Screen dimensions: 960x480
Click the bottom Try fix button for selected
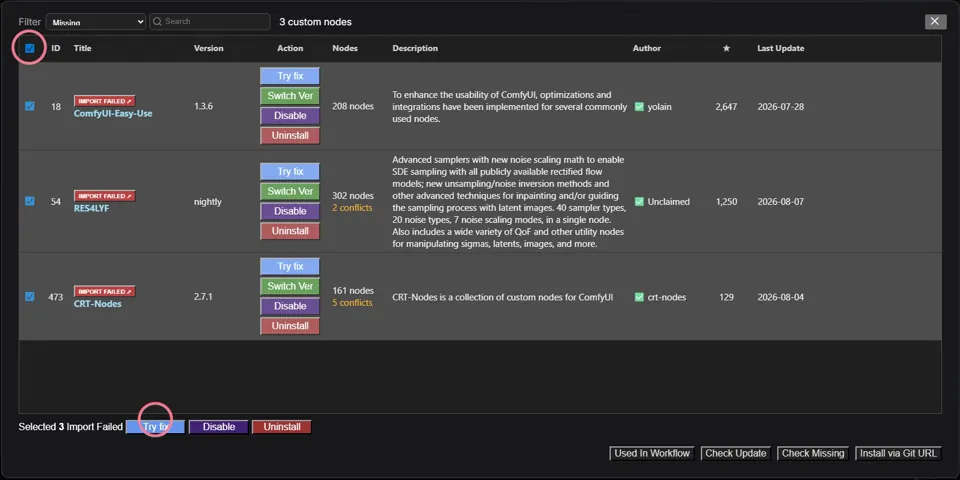[x=156, y=427]
